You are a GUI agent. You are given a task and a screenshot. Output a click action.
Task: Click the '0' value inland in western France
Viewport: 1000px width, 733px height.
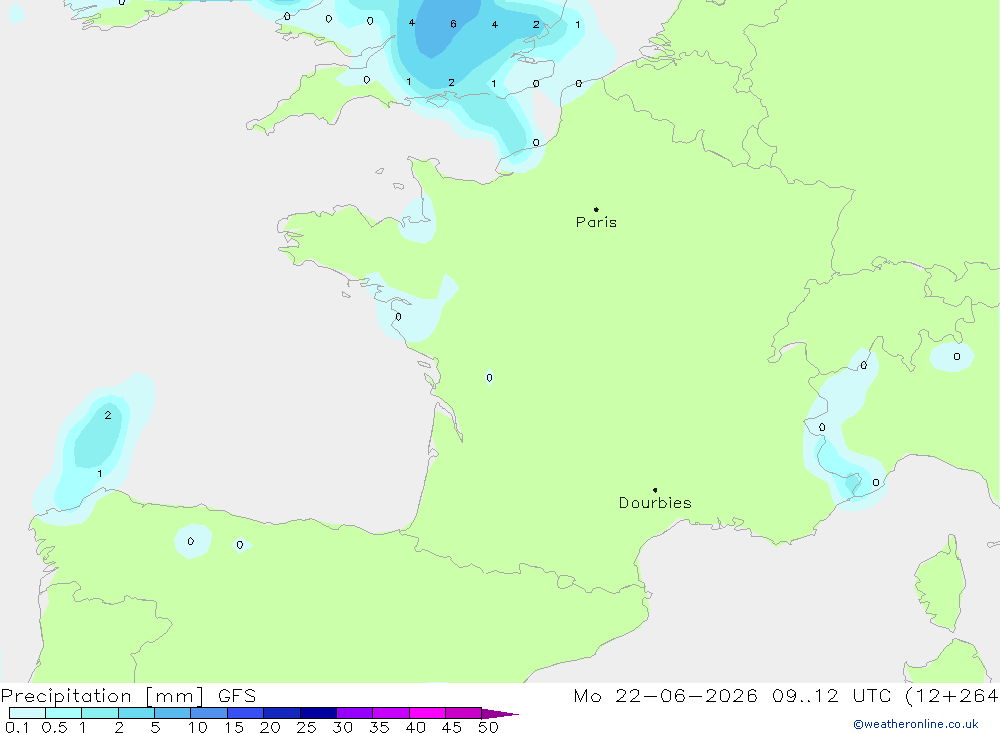click(489, 378)
